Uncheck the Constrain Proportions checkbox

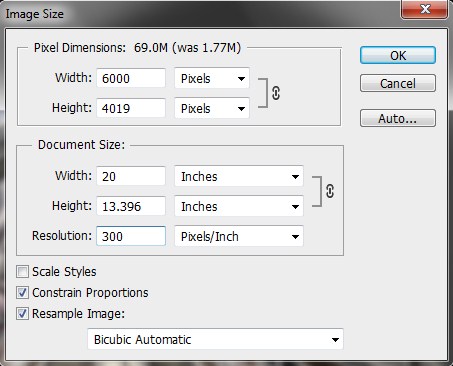(22, 293)
